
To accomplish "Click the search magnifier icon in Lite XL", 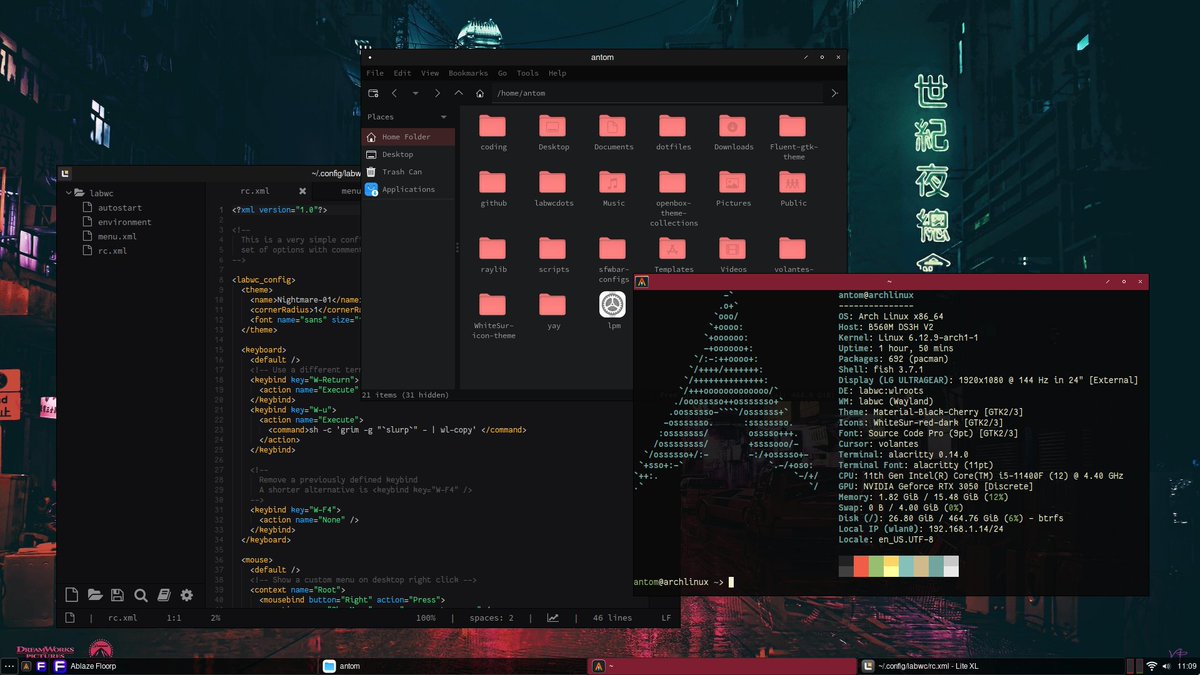I will tap(141, 595).
